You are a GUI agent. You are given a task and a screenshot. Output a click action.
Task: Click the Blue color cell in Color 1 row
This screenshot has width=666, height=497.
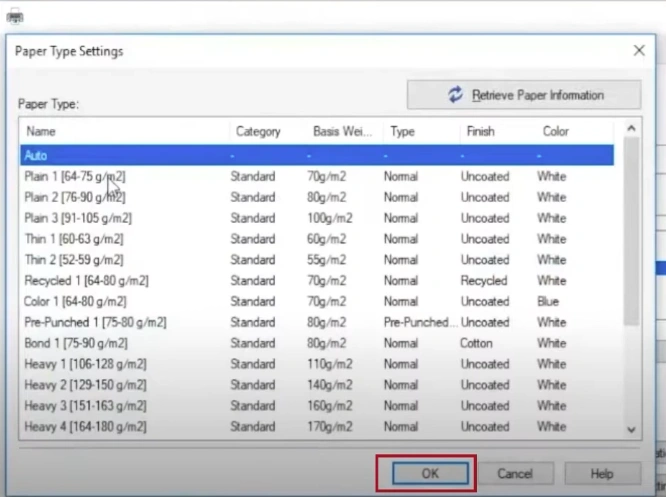pos(548,301)
